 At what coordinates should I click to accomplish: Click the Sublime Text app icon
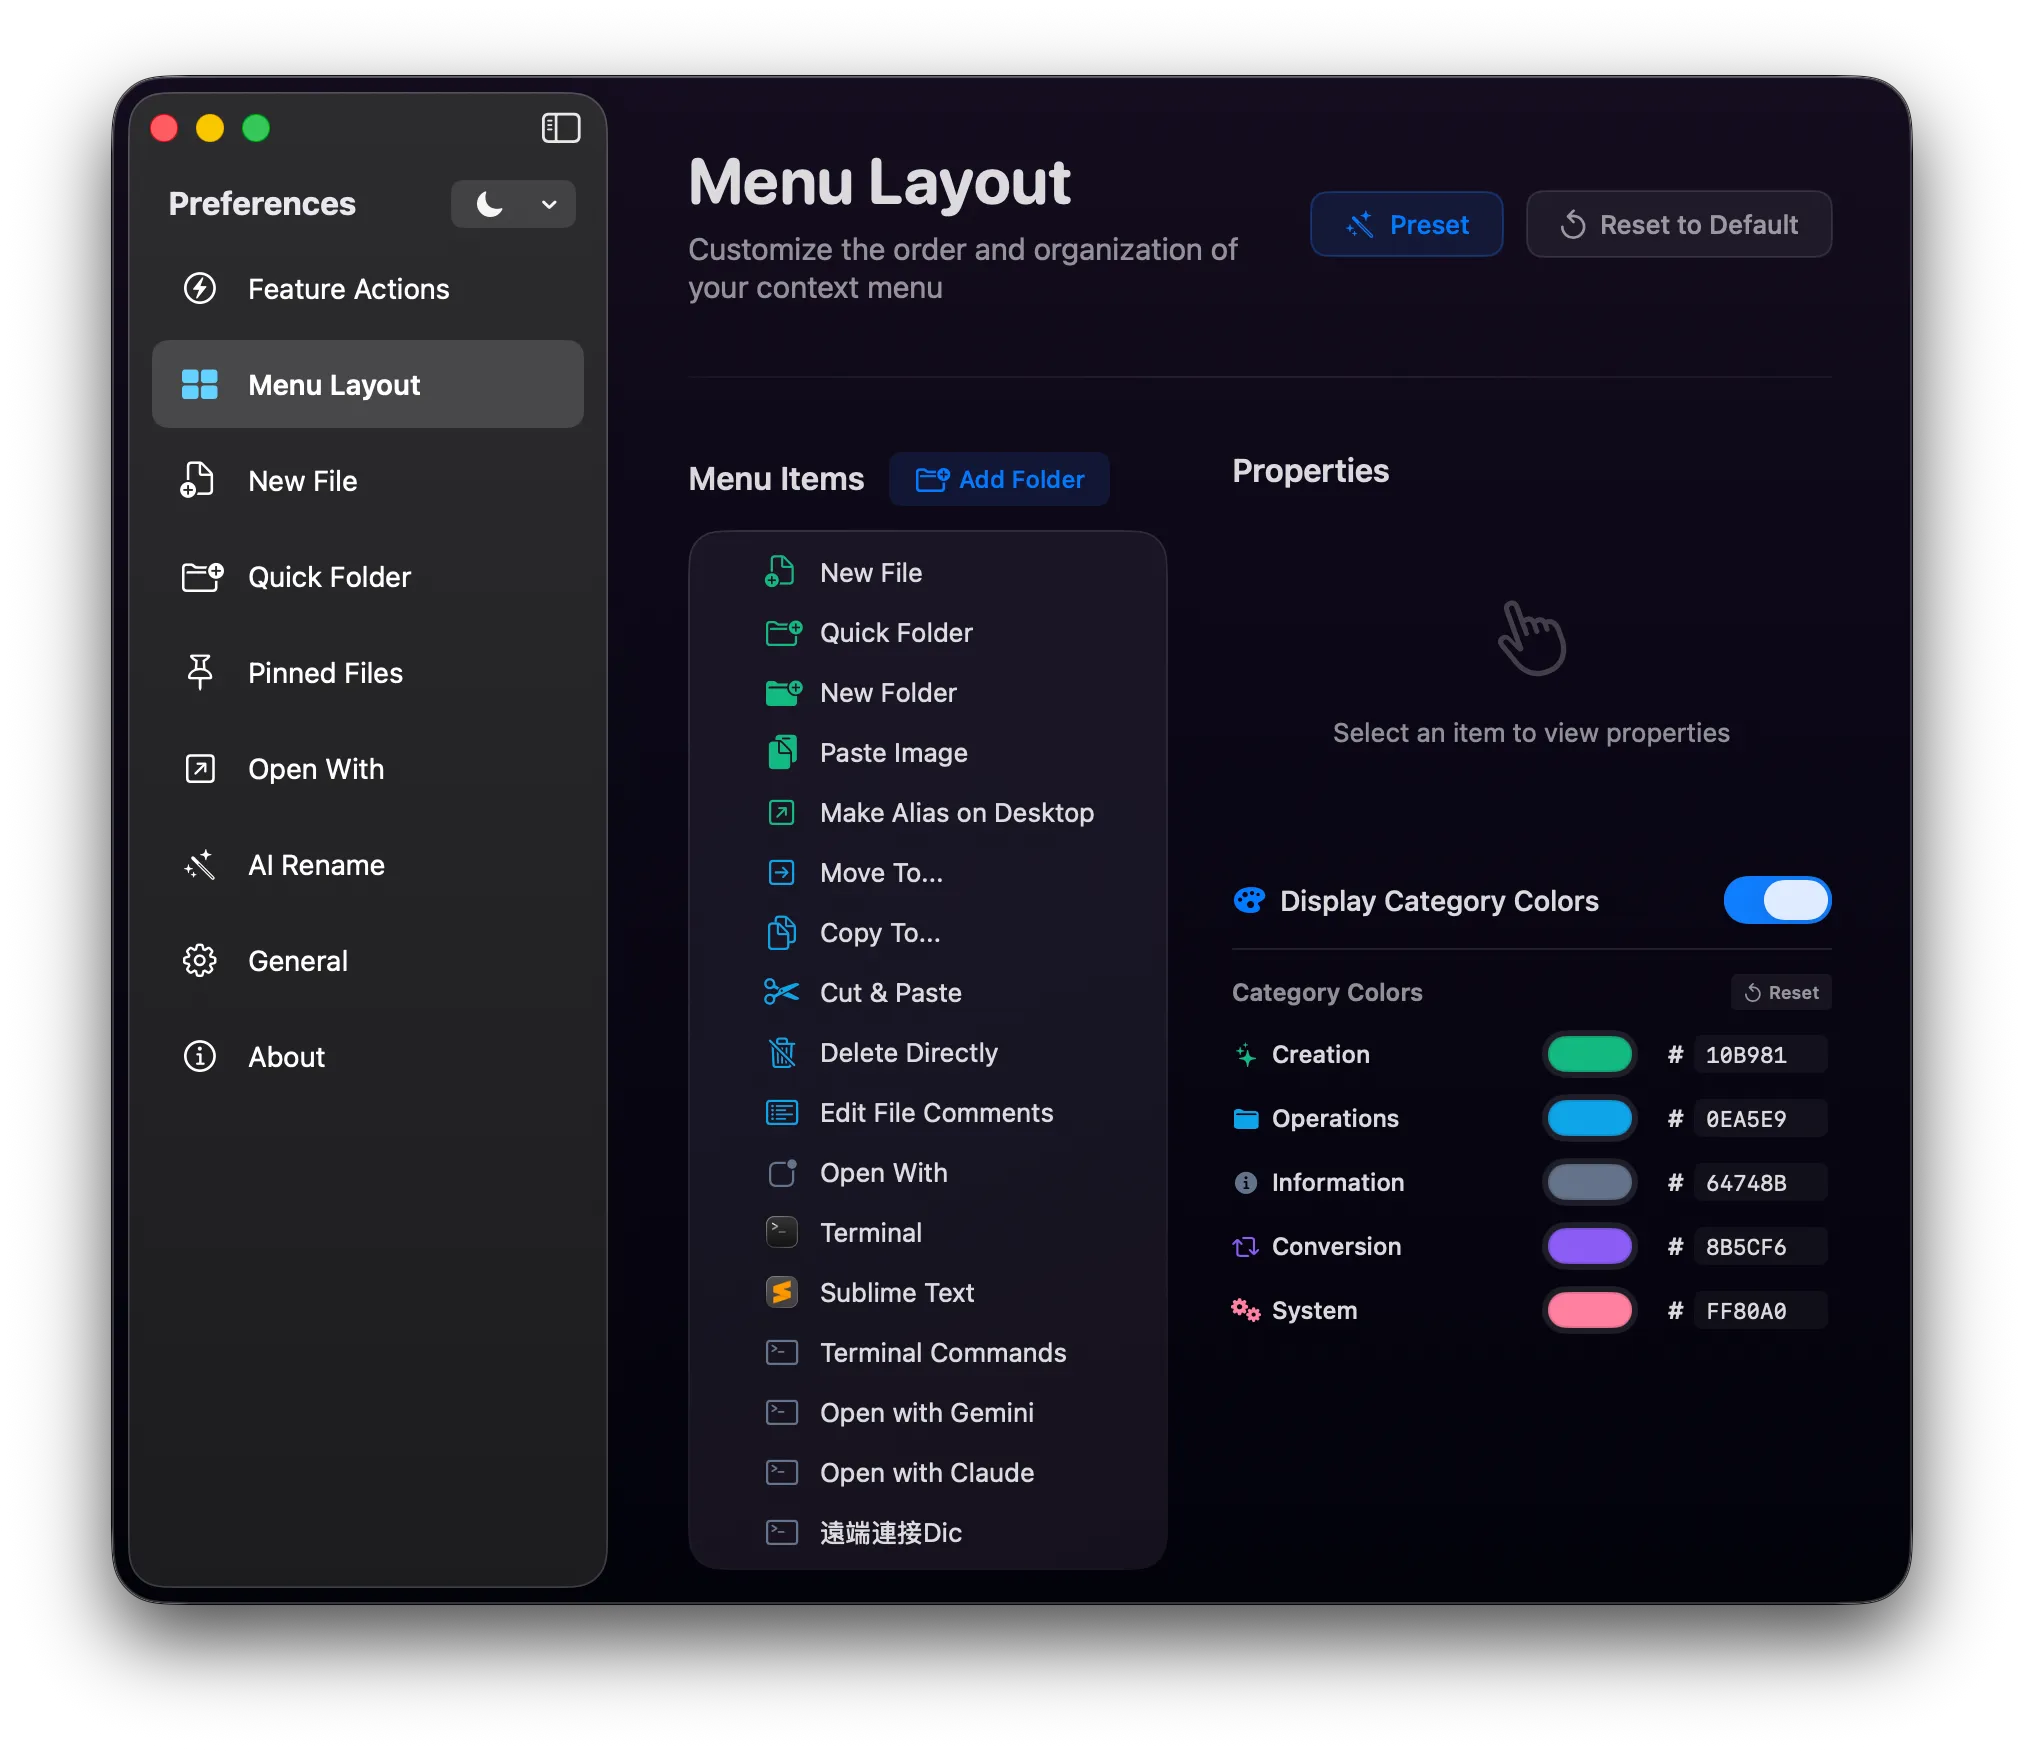(x=782, y=1292)
